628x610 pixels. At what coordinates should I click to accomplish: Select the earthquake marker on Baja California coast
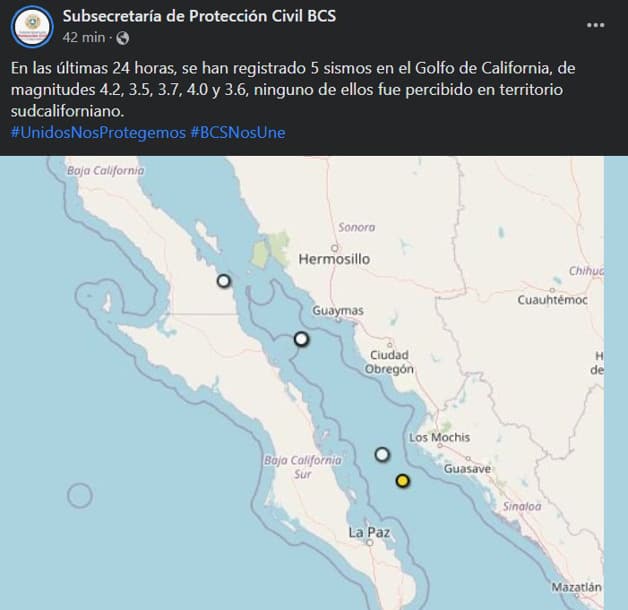click(223, 281)
